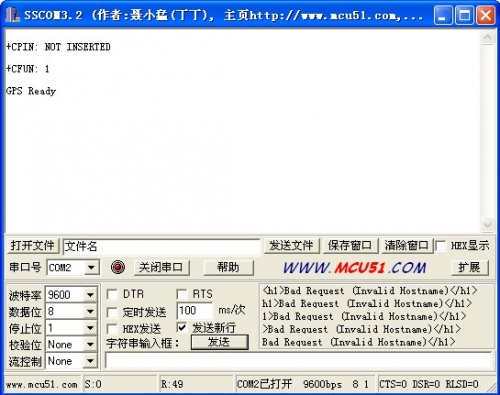The width and height of the screenshot is (500, 395).
Task: Click the R:49 received counter
Action: coord(172,385)
